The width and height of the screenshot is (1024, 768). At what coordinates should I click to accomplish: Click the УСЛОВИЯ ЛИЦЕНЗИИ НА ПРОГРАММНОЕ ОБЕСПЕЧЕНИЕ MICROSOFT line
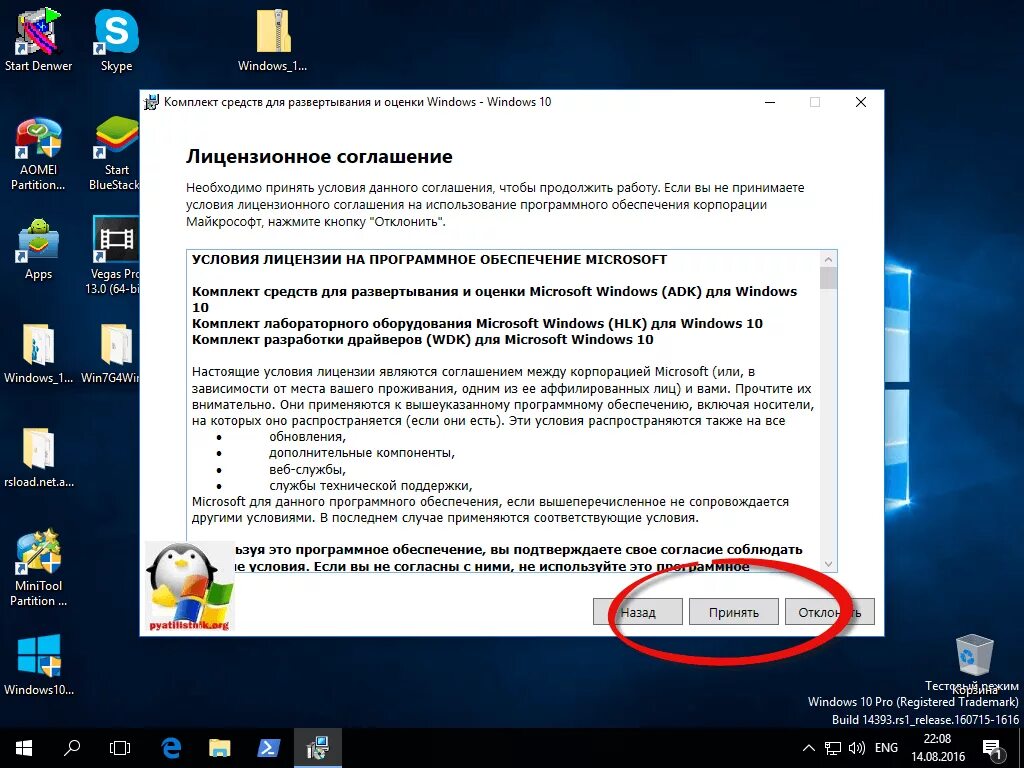pos(430,260)
